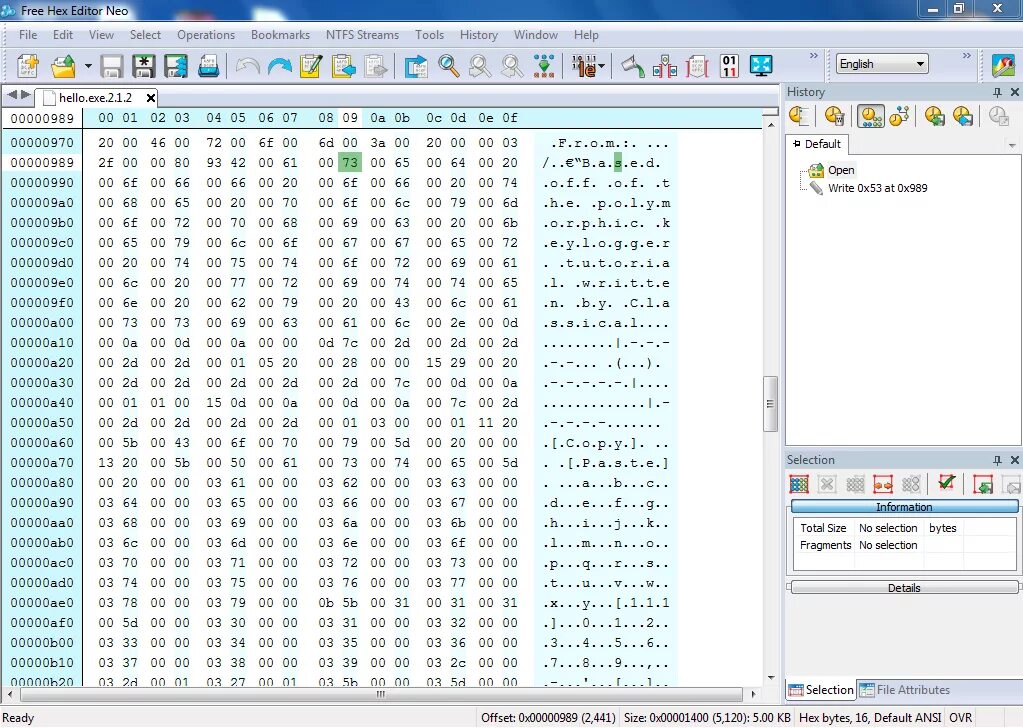This screenshot has width=1023, height=728.
Task: Click the Full Screen monitor icon
Action: 761,66
